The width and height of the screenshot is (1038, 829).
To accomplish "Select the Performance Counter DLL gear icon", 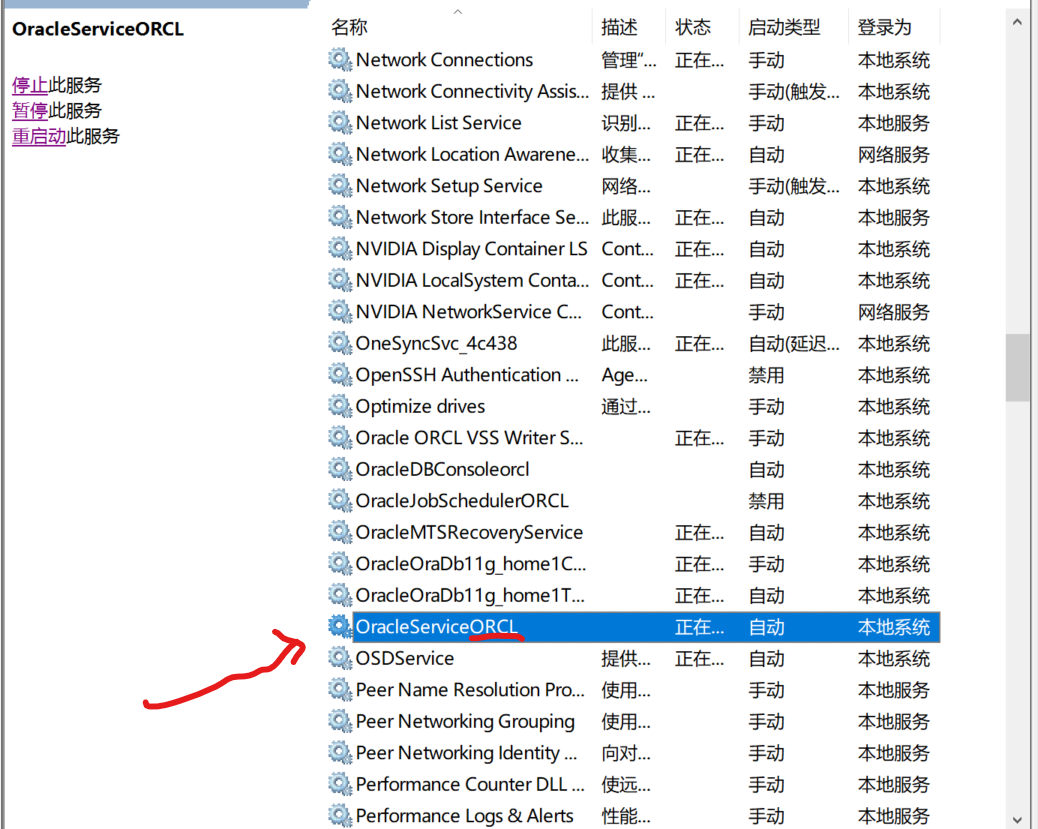I will coord(340,784).
